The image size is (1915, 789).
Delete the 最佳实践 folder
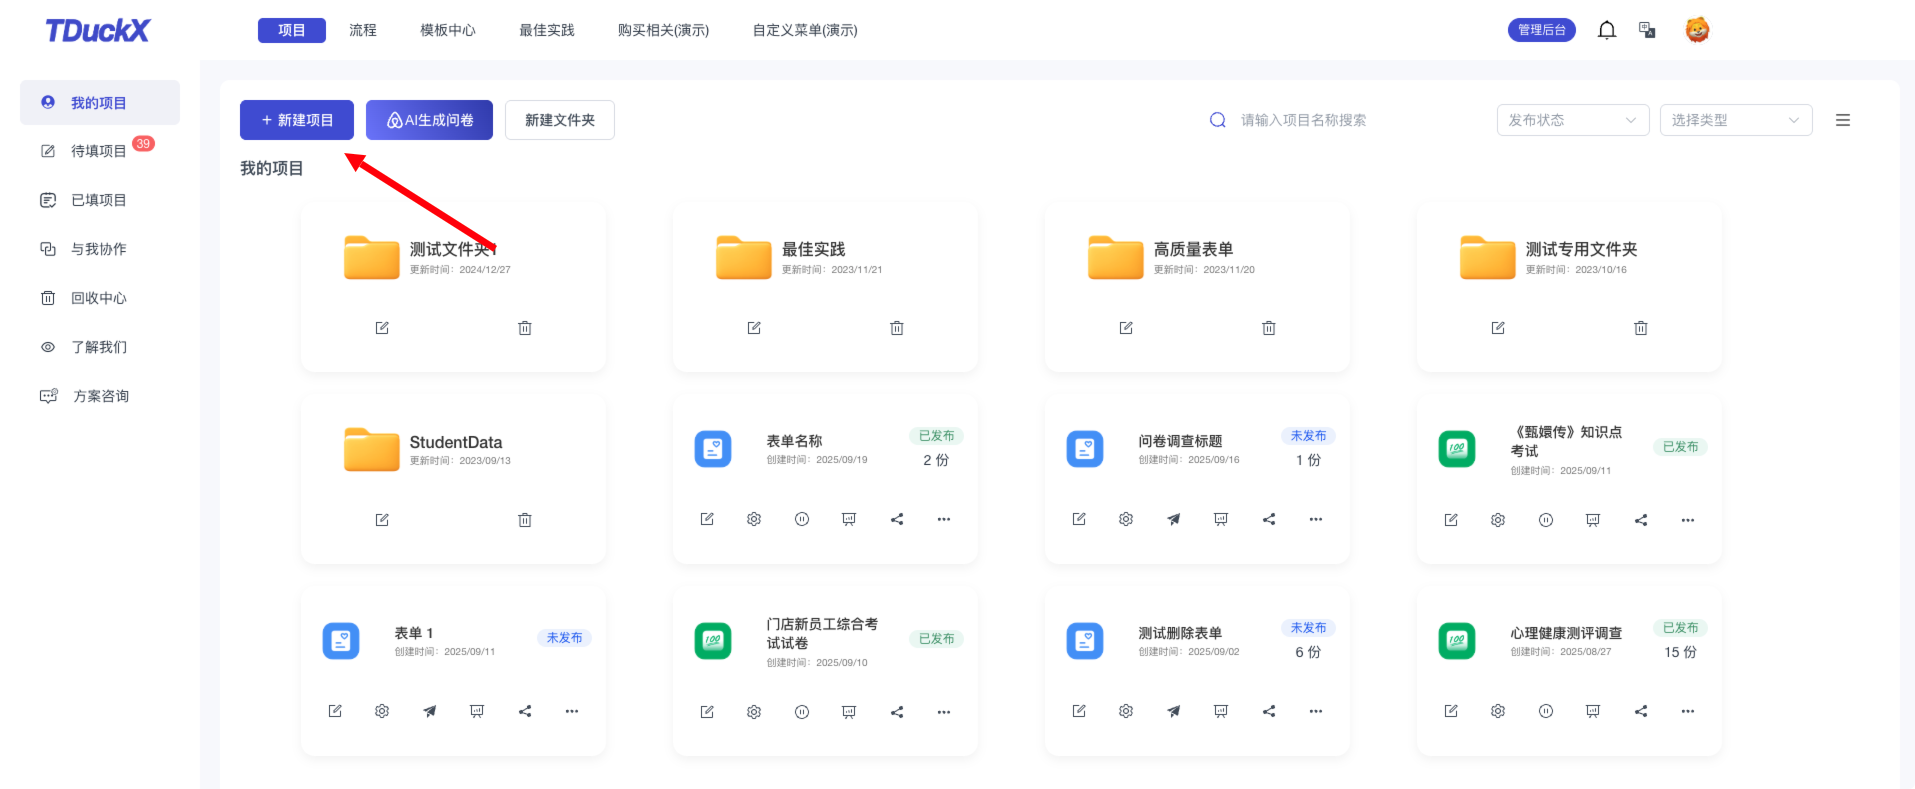(897, 328)
